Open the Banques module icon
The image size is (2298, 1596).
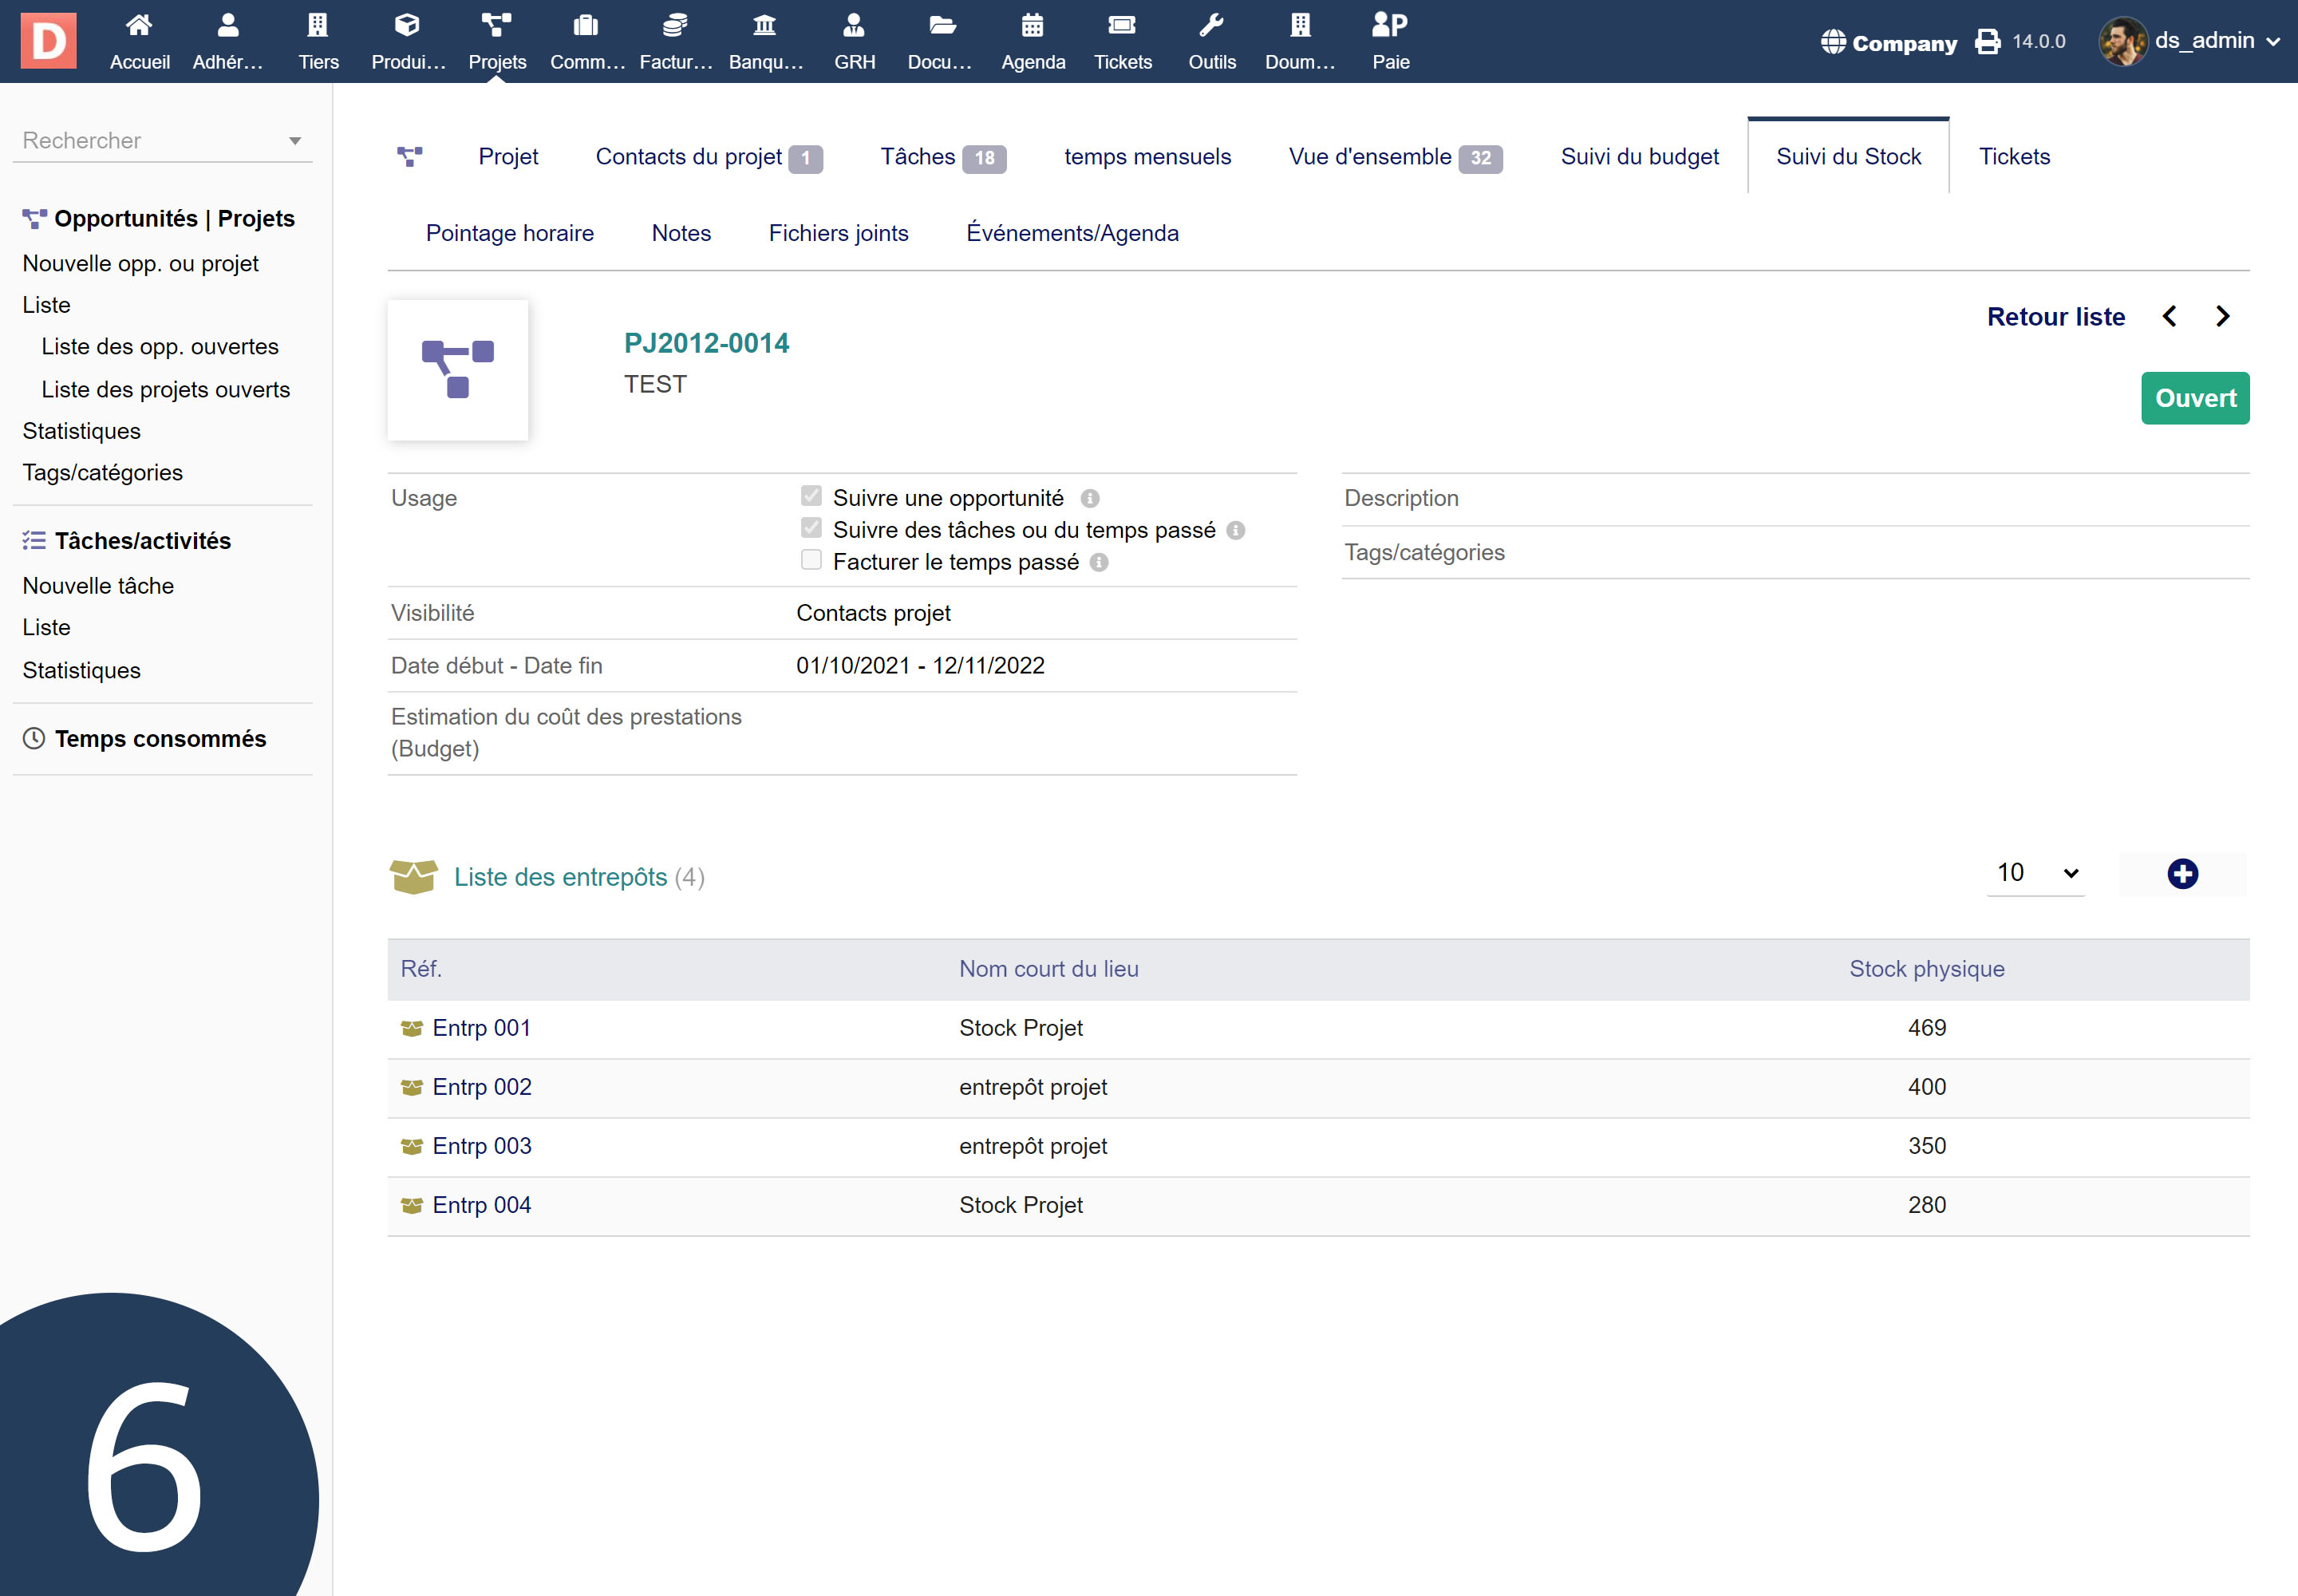pyautogui.click(x=764, y=25)
